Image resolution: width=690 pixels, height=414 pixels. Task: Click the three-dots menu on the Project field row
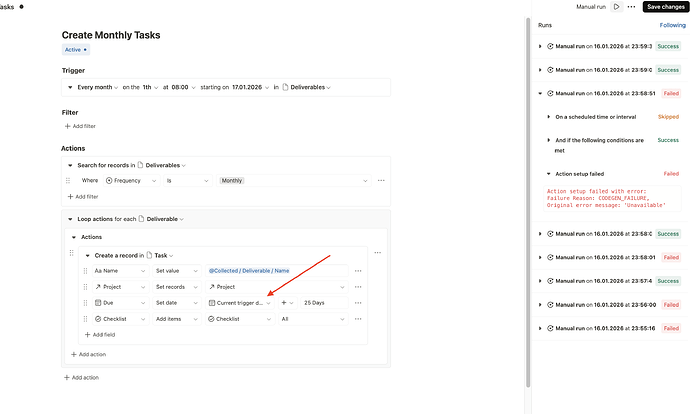(x=358, y=287)
